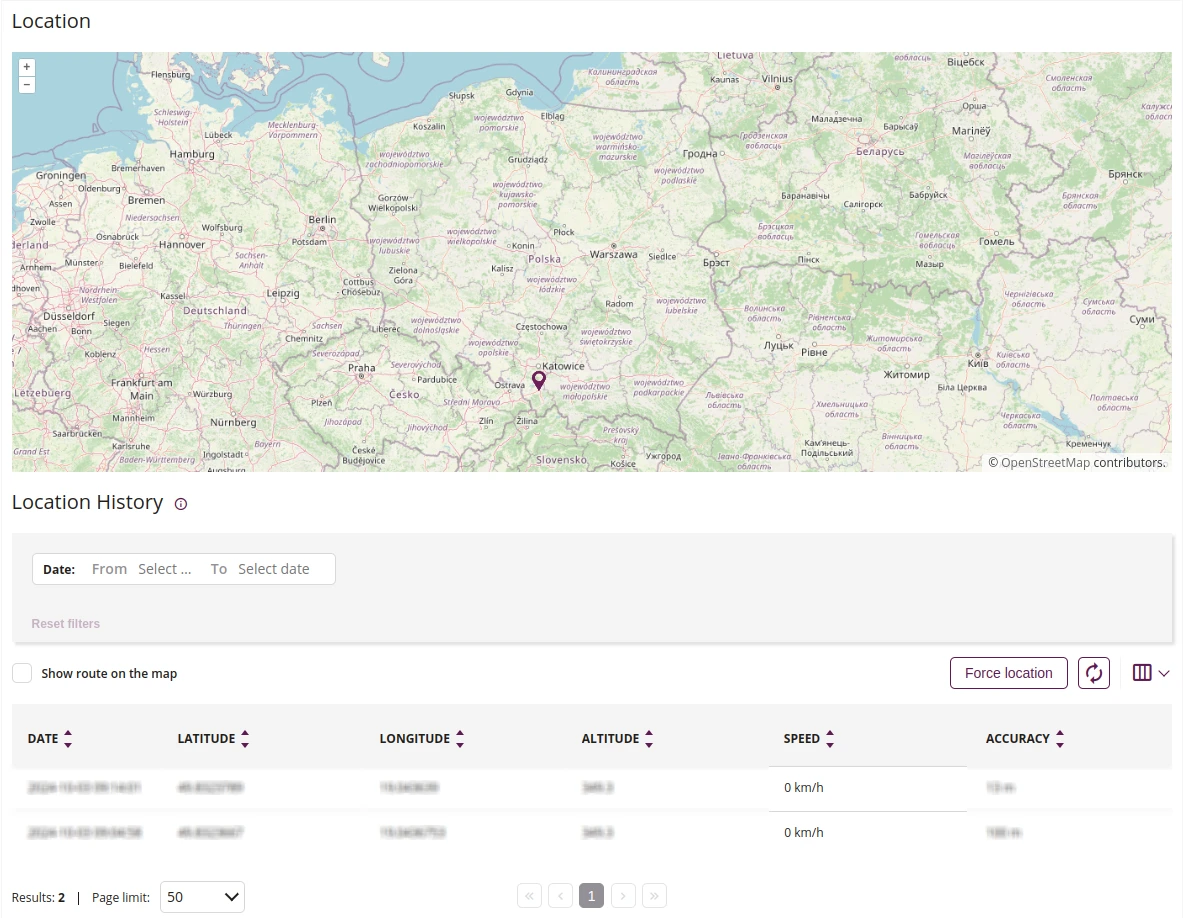Click the Київ label on map
Screen dimensions: 1183x918
[978, 364]
